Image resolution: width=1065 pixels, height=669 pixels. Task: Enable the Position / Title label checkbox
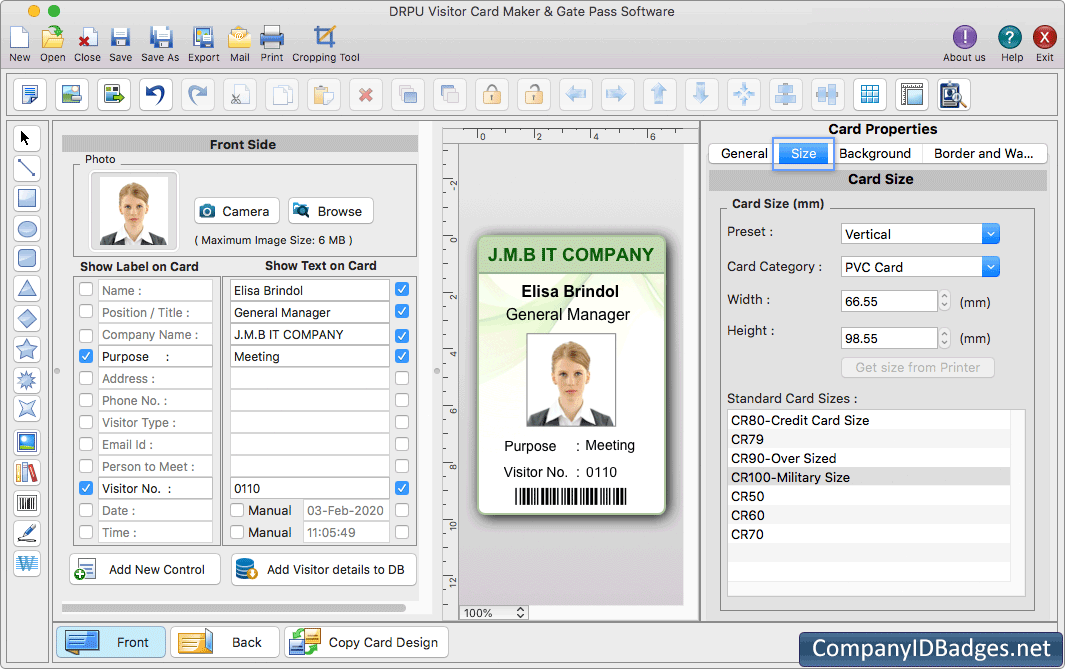point(86,312)
